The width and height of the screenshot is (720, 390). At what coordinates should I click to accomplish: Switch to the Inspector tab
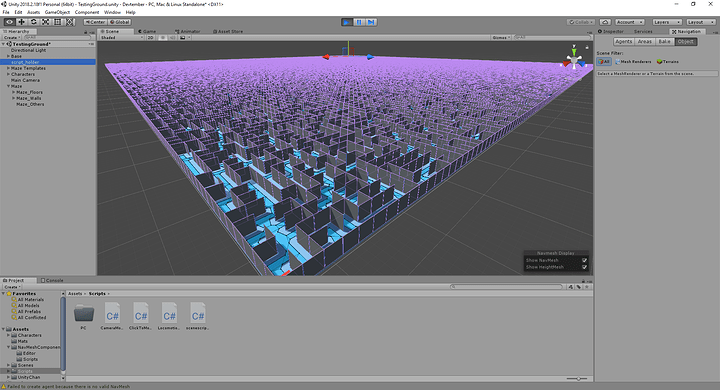(611, 32)
